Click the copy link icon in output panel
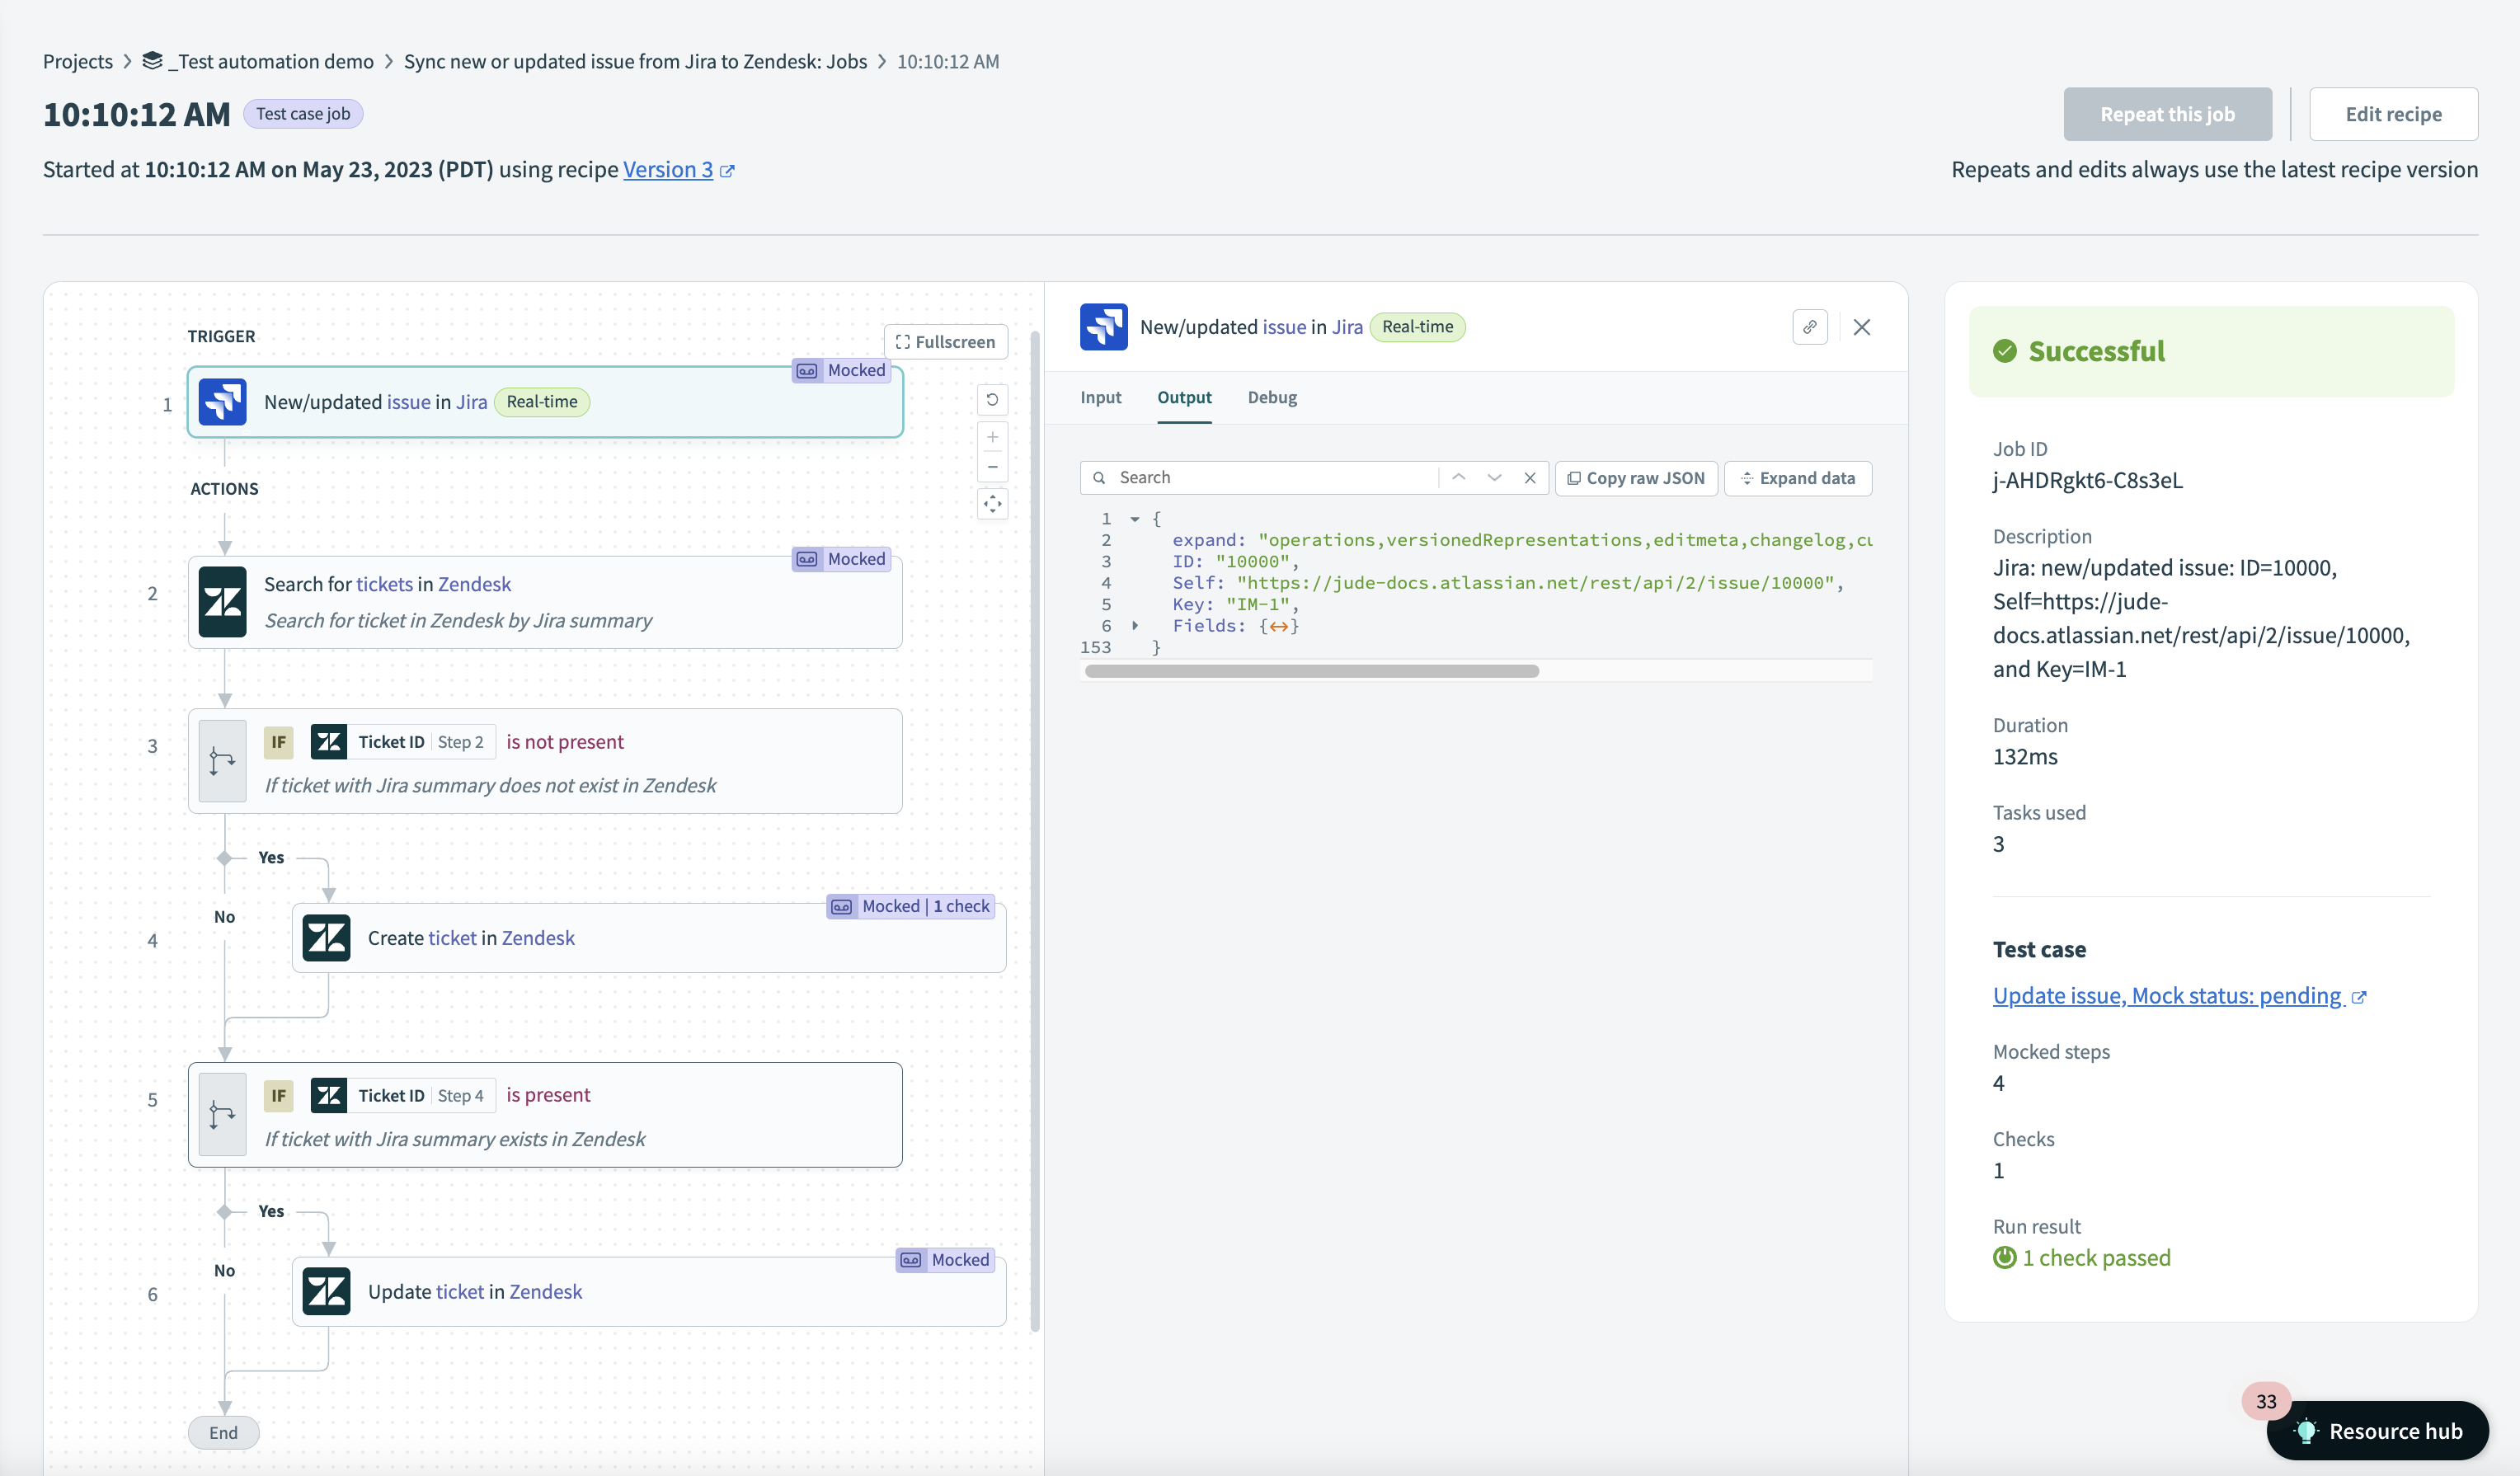 point(1810,325)
